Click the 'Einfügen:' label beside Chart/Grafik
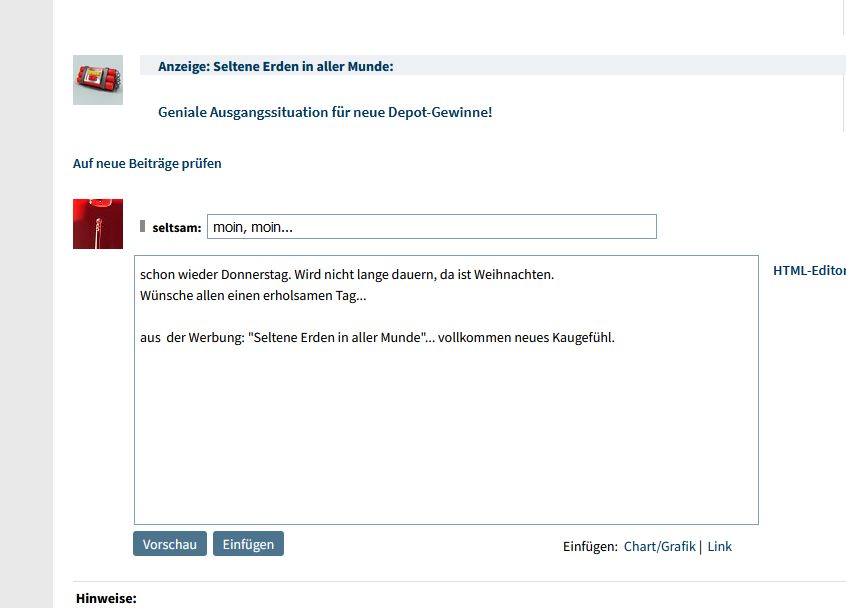This screenshot has width=846, height=608. coord(590,546)
